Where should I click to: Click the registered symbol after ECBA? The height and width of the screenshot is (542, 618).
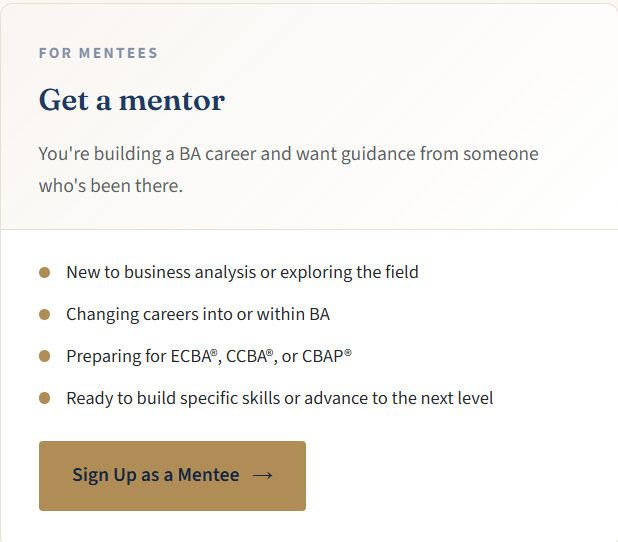point(214,352)
